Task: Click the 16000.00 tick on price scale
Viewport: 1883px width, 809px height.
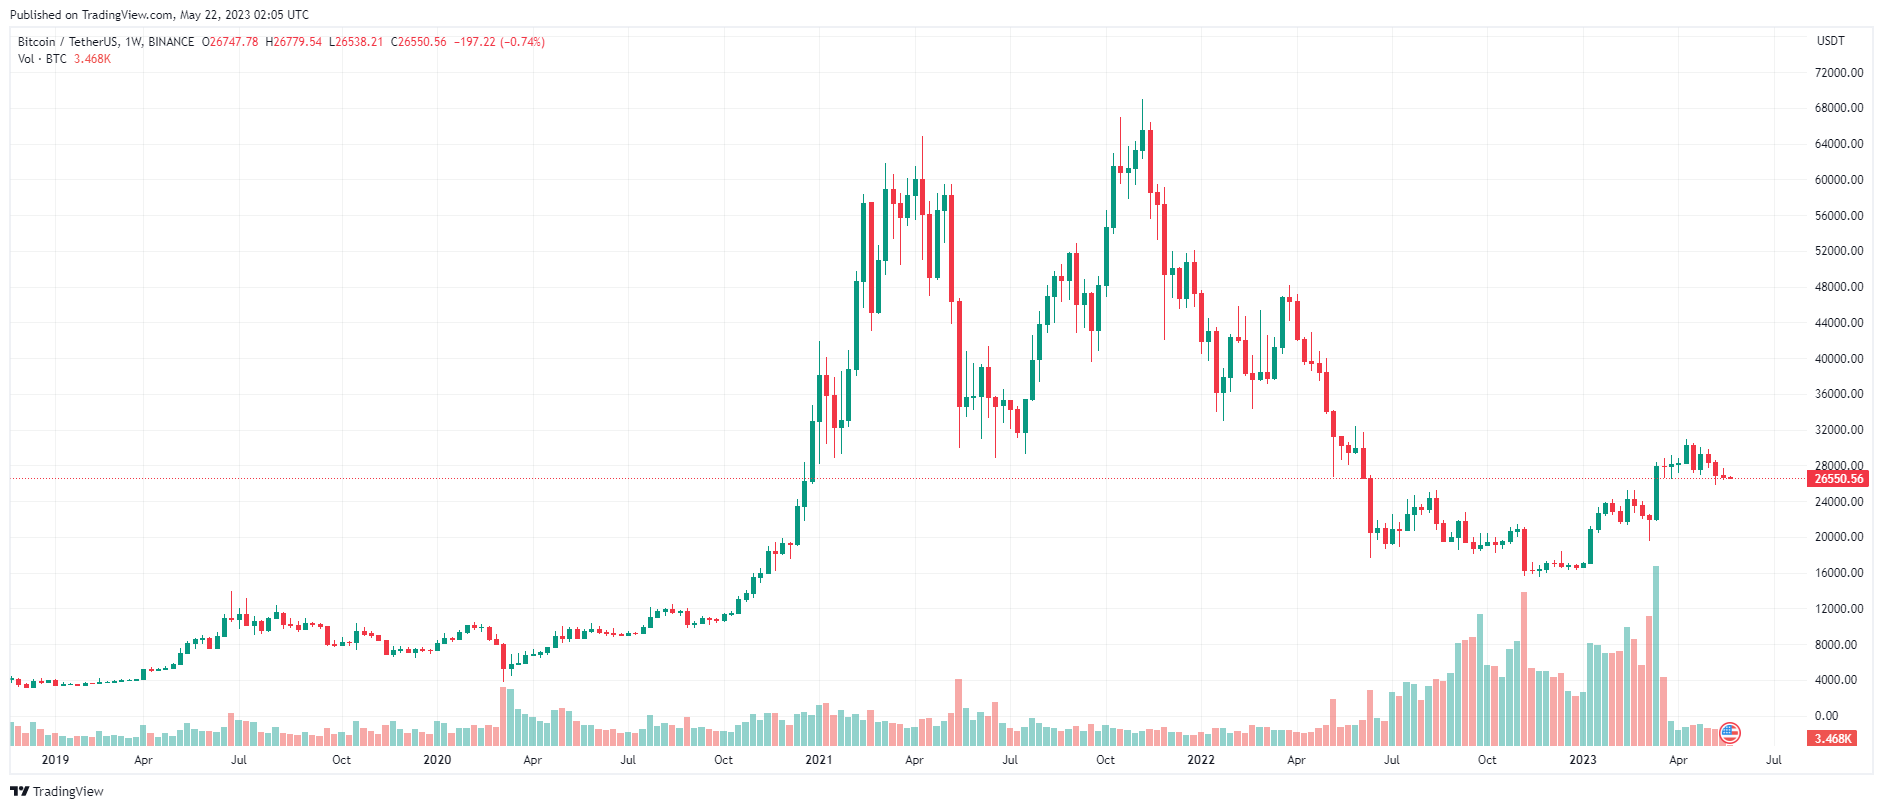Action: [x=1839, y=573]
